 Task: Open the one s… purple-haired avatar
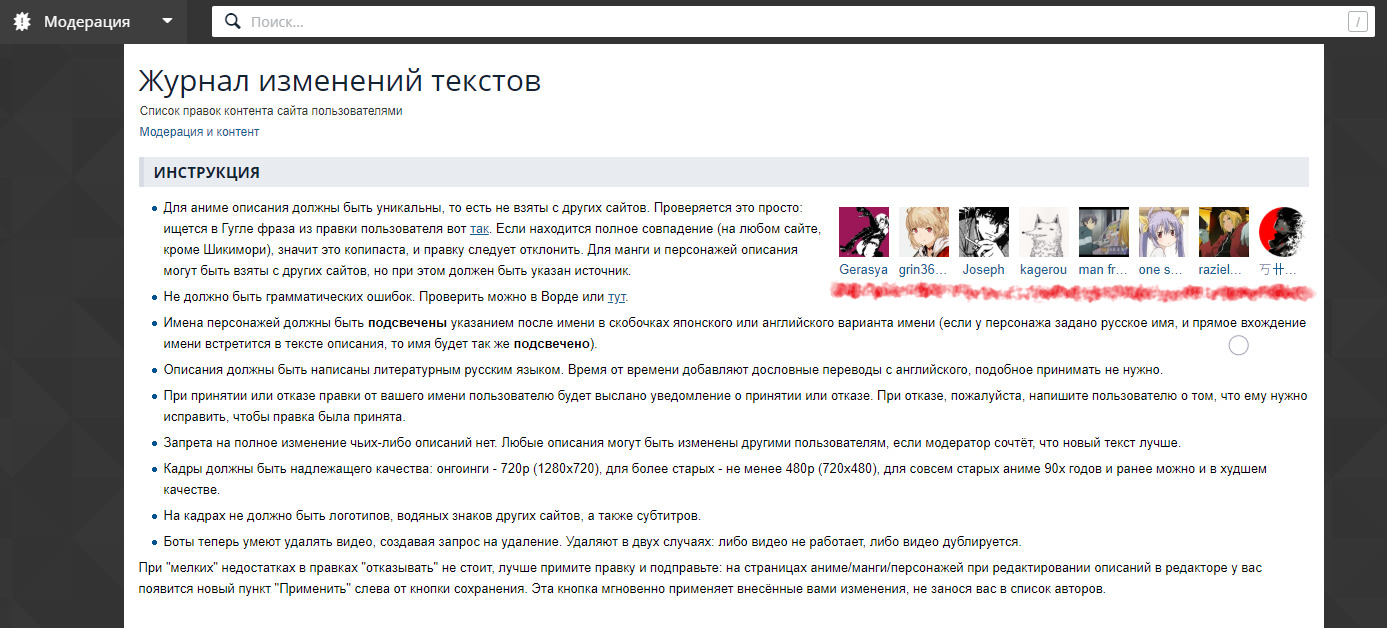tap(1163, 232)
